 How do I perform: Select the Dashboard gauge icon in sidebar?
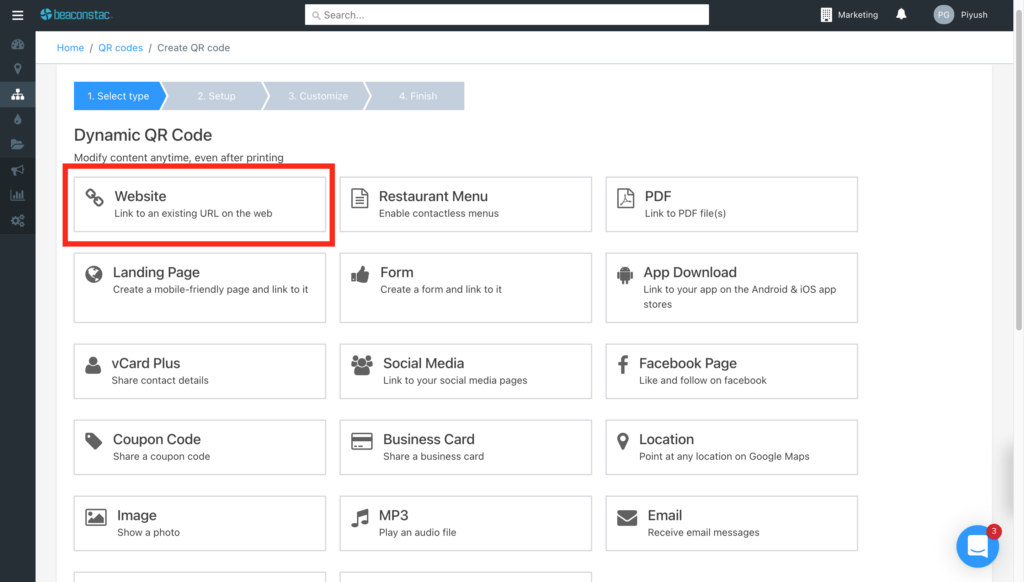click(17, 44)
